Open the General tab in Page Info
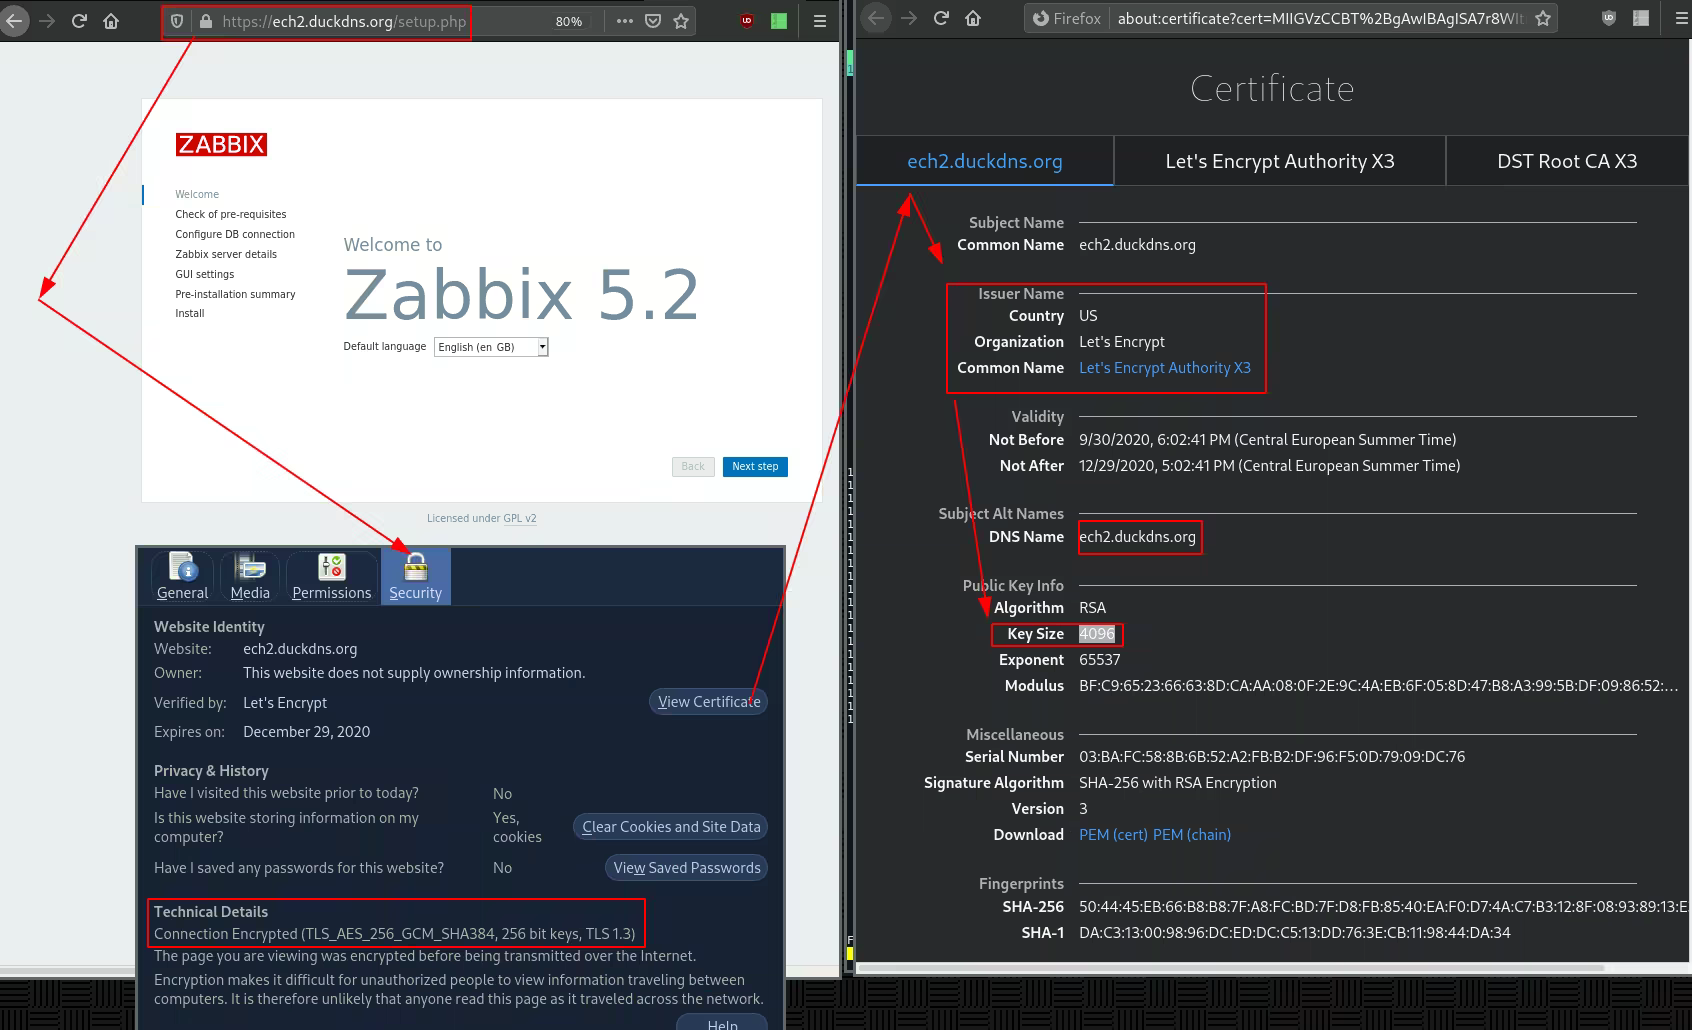Viewport: 1692px width, 1030px height. [x=182, y=577]
